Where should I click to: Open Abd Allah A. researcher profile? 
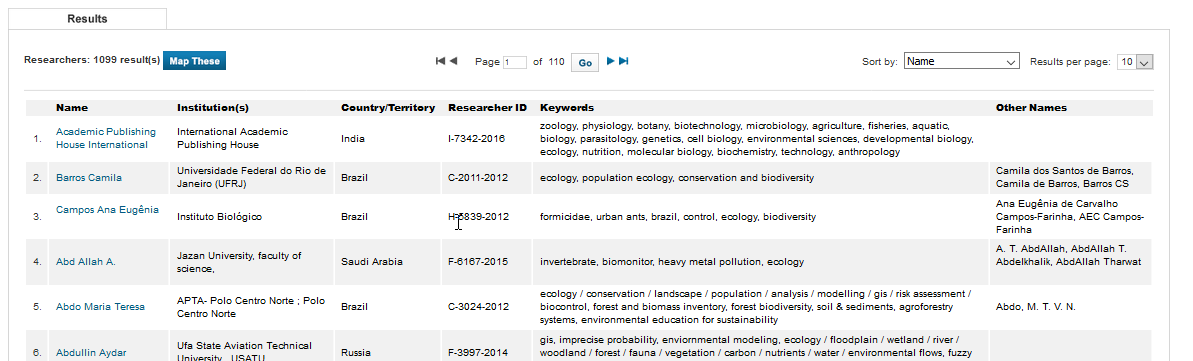point(86,261)
